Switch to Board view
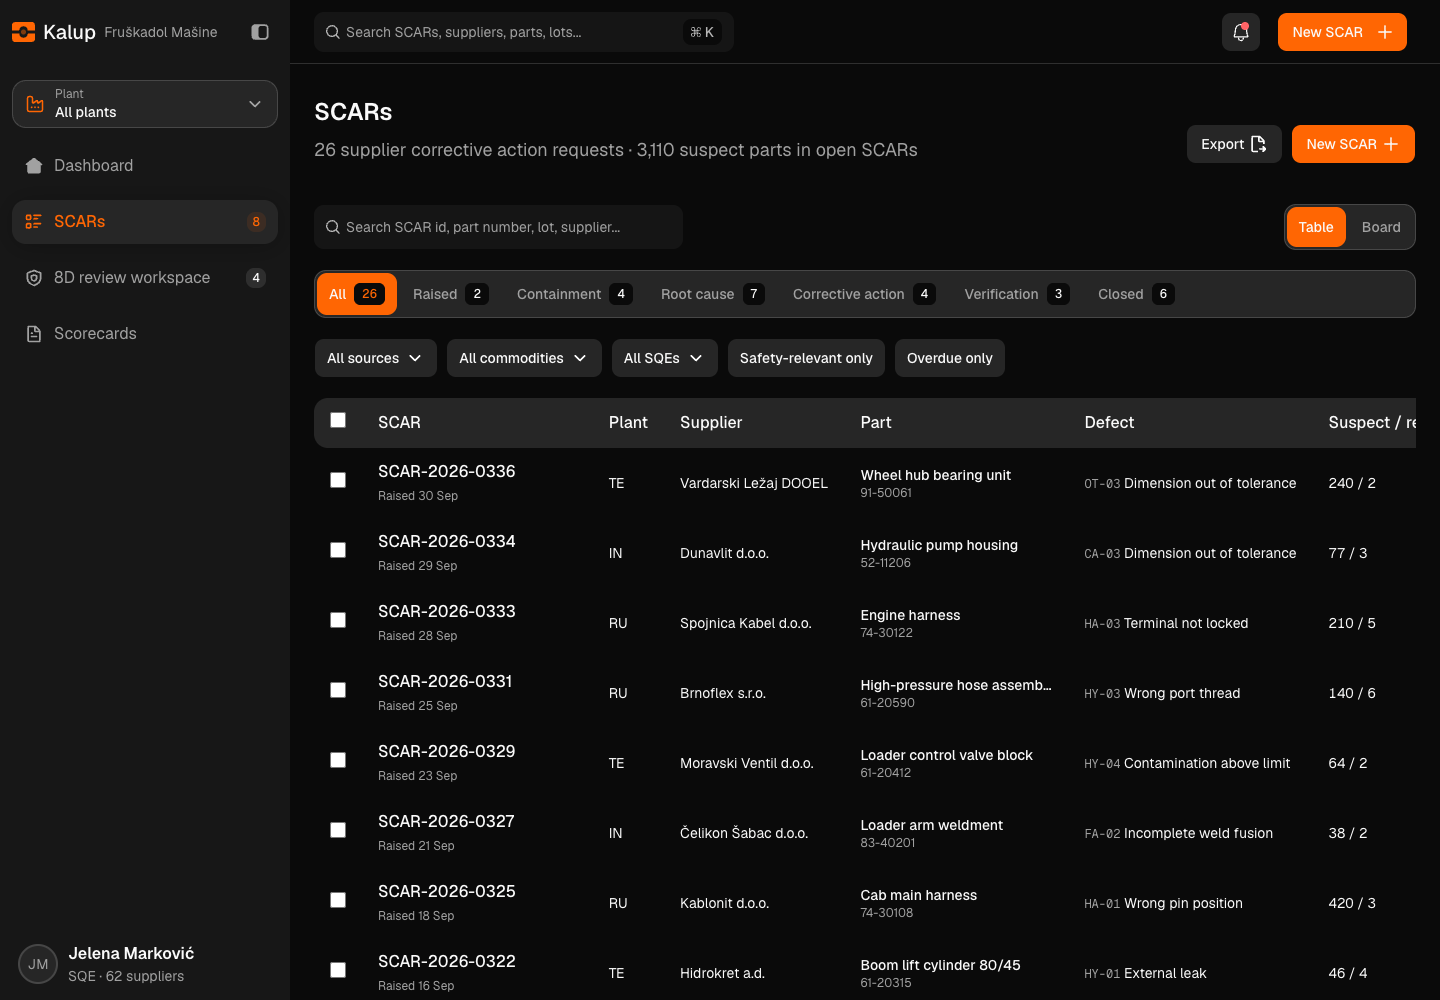The width and height of the screenshot is (1440, 1000). tap(1381, 227)
